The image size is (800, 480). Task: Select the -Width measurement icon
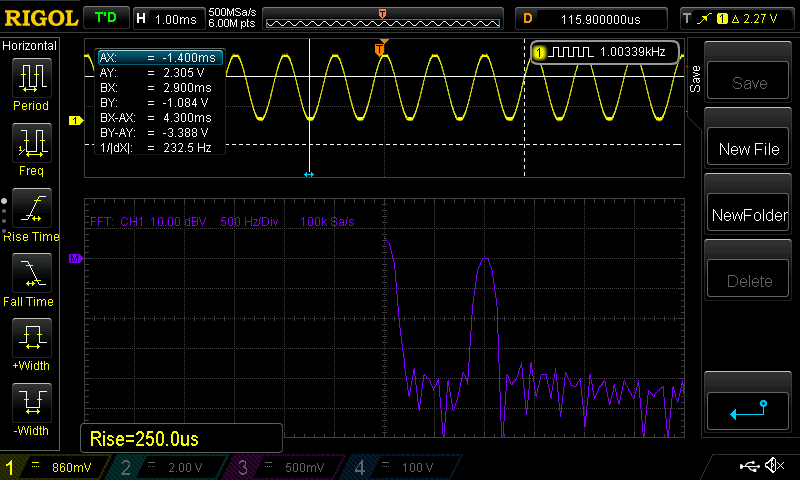pyautogui.click(x=31, y=403)
